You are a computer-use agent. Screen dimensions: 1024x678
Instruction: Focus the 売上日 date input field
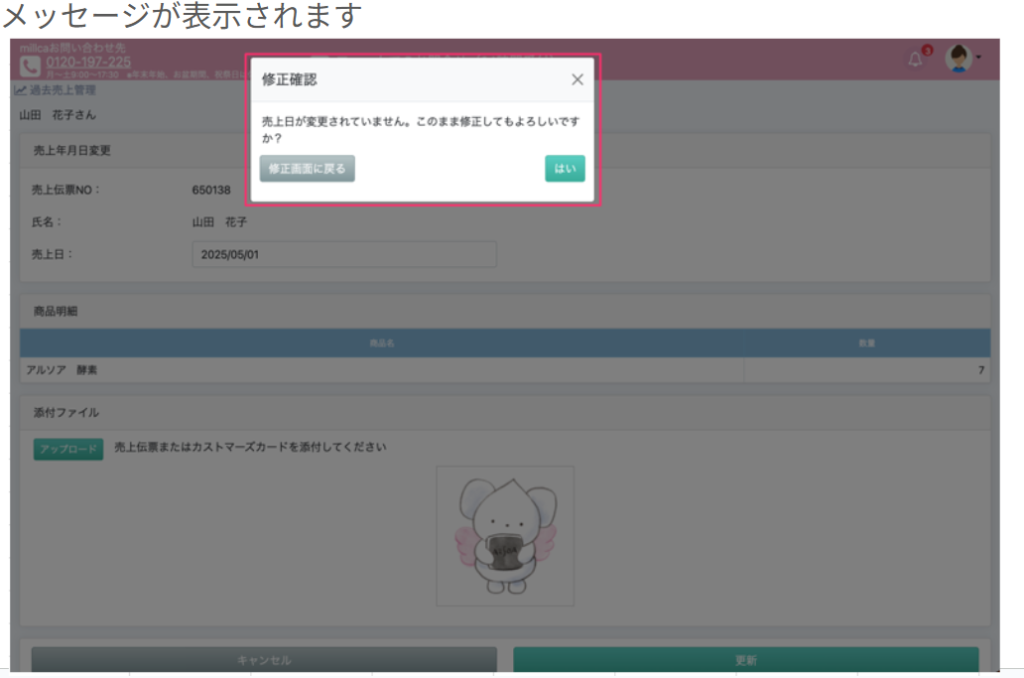click(343, 254)
